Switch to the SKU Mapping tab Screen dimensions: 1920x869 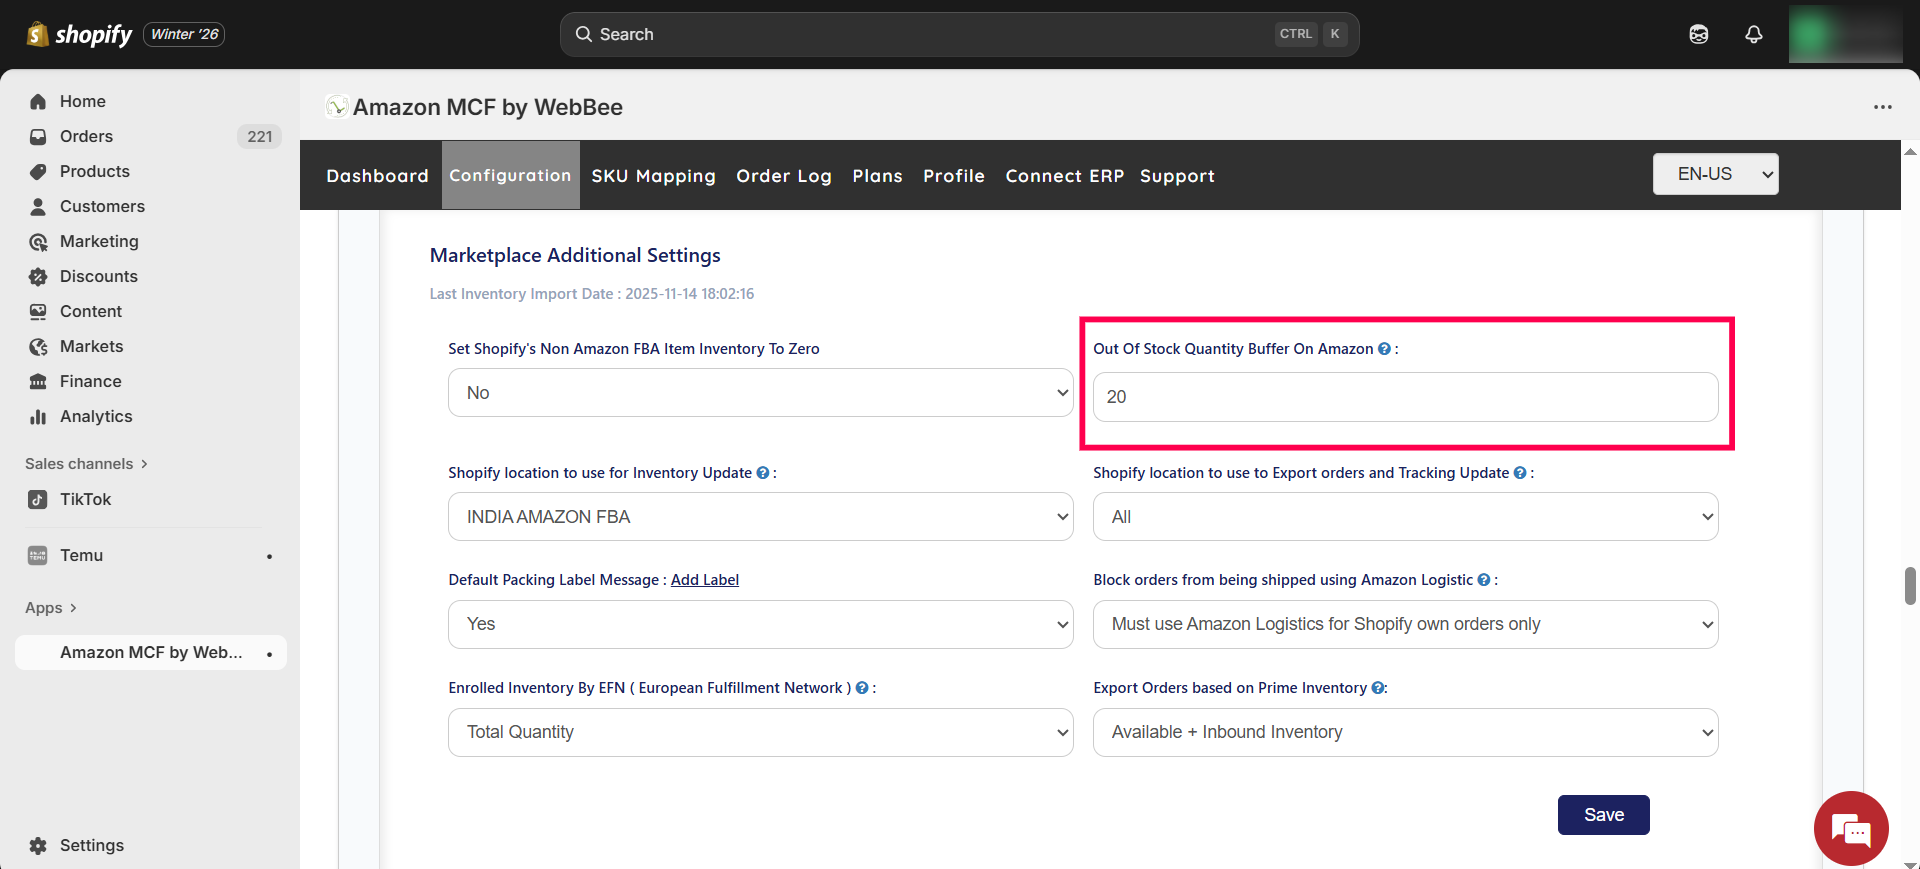[x=653, y=176]
